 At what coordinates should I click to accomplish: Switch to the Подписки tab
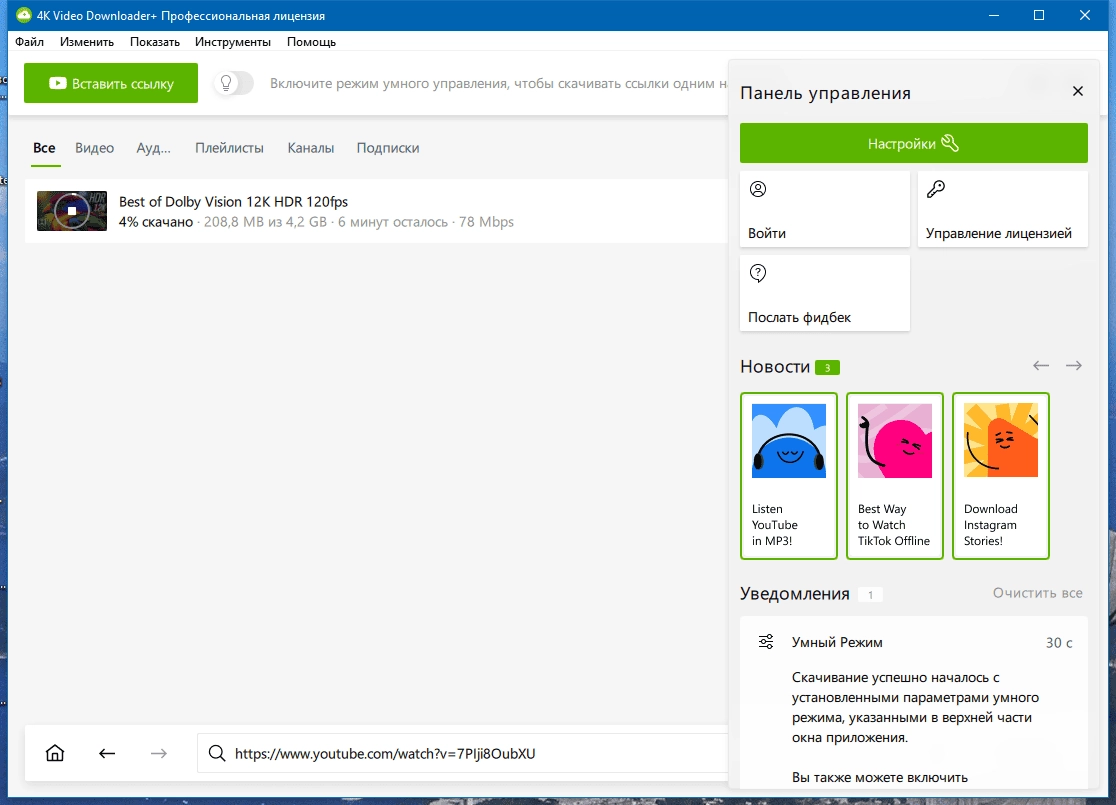click(x=388, y=148)
